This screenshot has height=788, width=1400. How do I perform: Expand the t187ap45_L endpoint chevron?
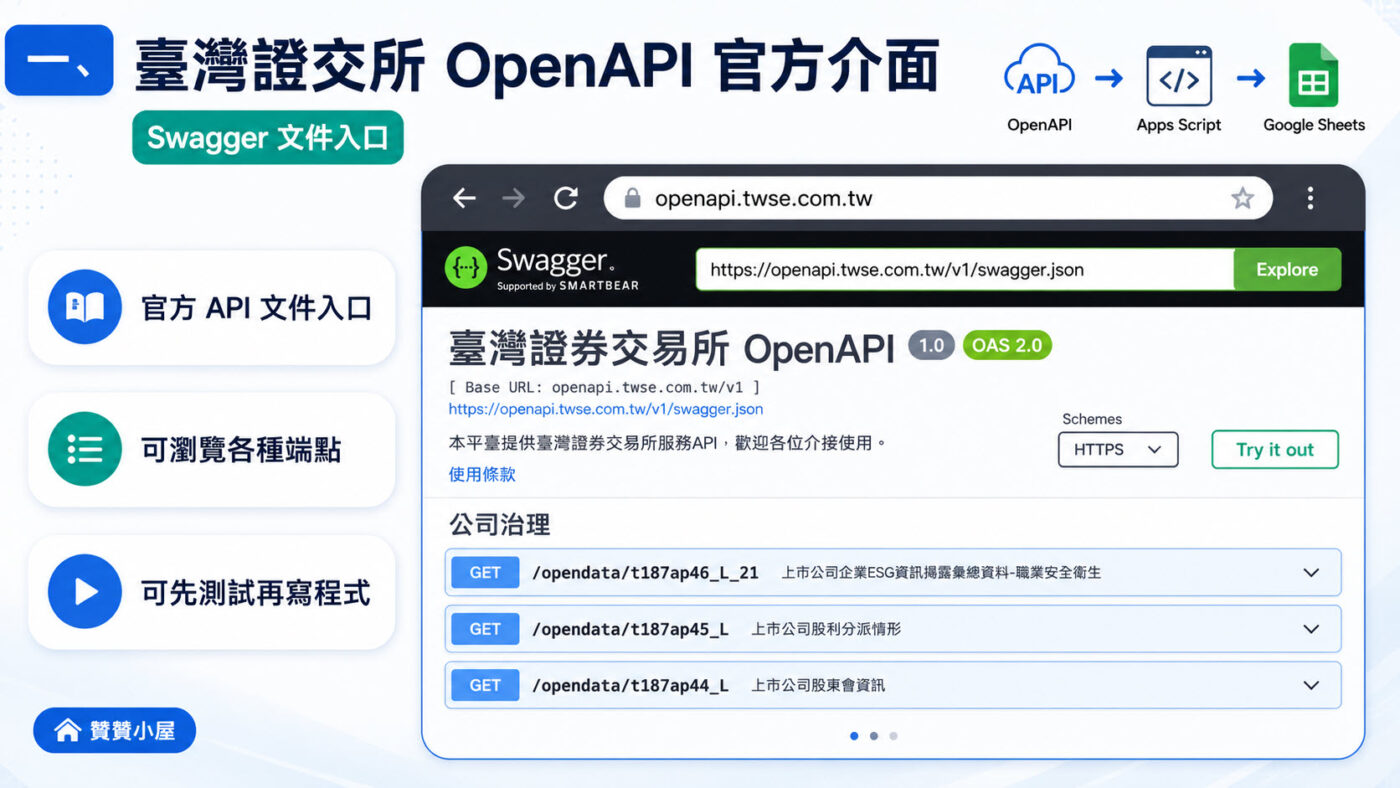(x=1311, y=629)
